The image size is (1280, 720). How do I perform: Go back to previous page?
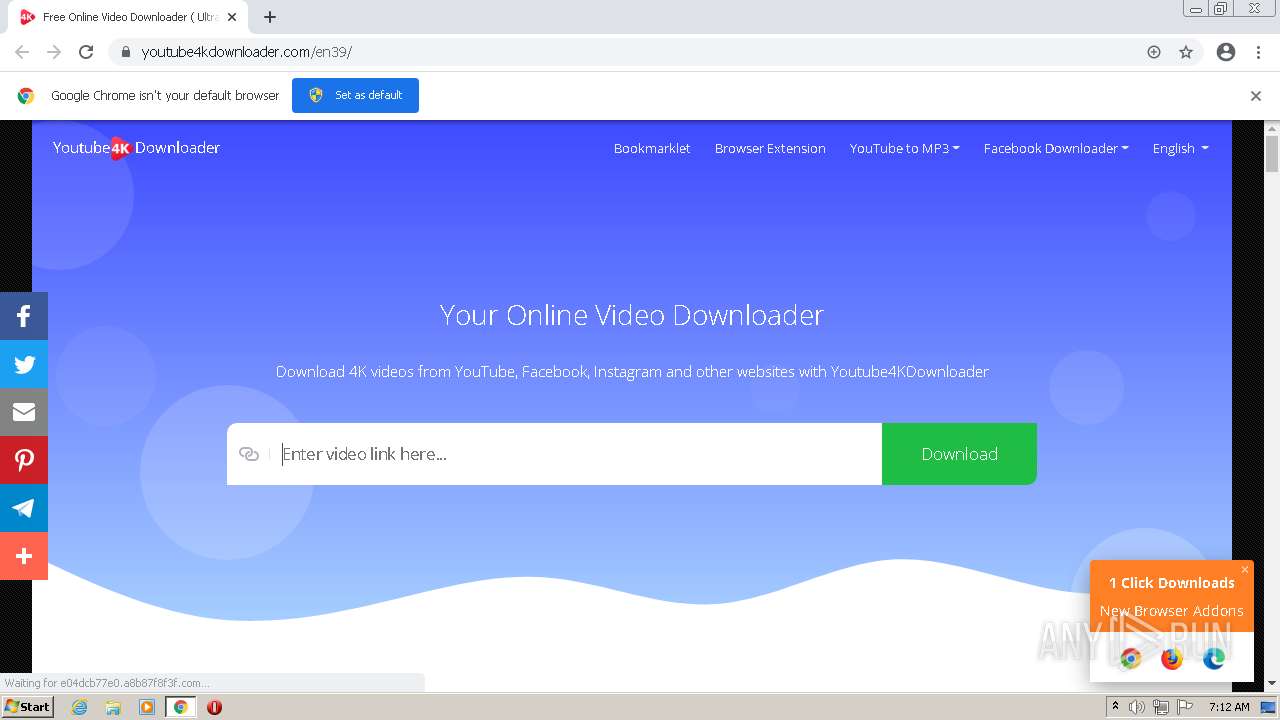pyautogui.click(x=22, y=52)
